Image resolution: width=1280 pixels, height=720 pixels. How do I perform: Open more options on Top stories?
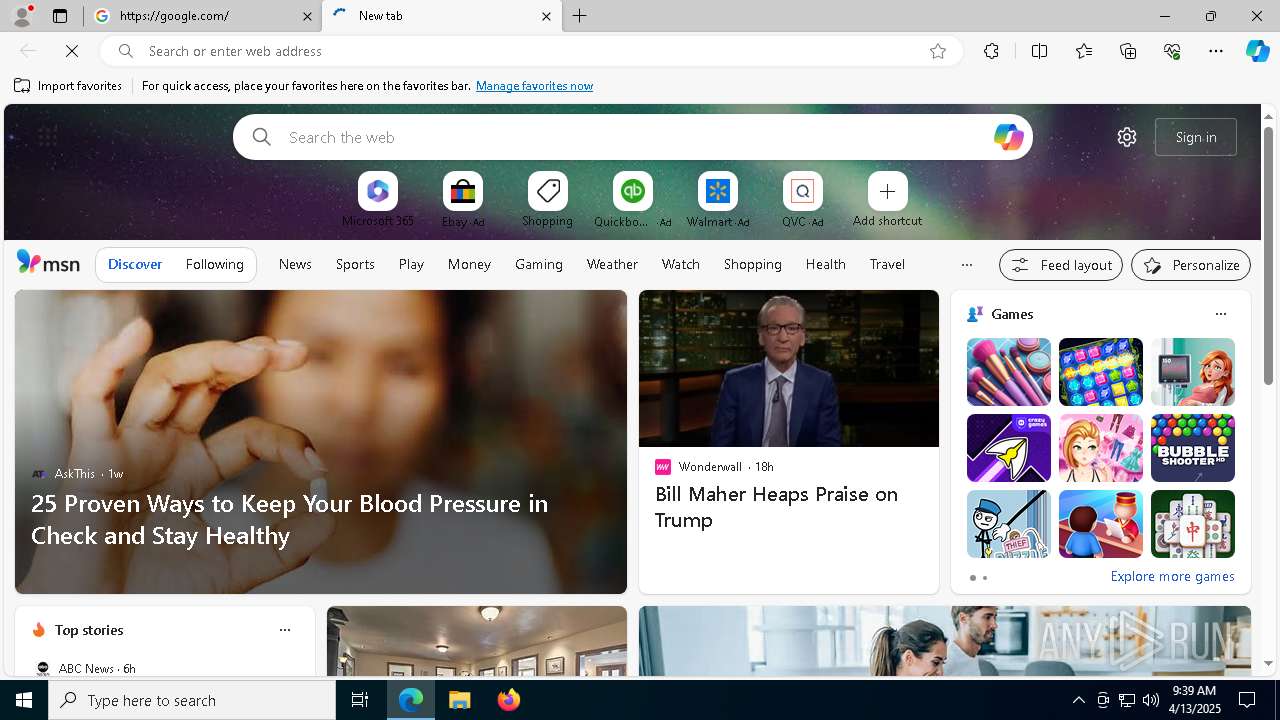click(285, 630)
